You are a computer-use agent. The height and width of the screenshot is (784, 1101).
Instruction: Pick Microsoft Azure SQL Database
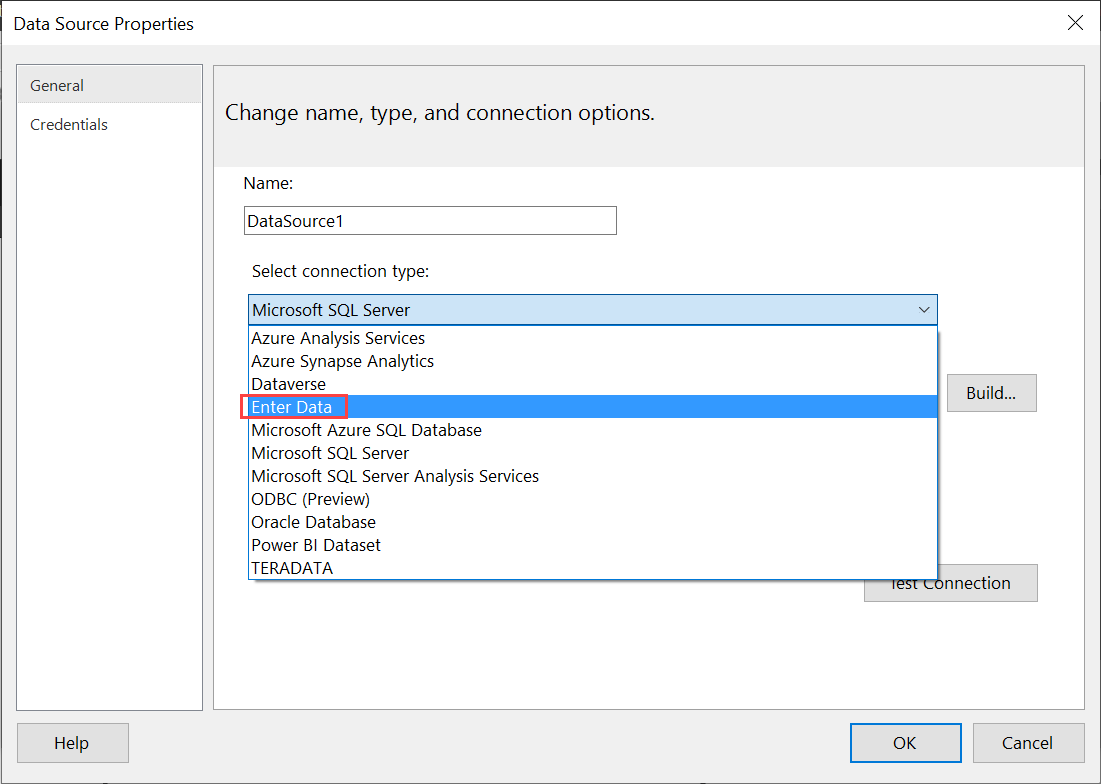tap(593, 430)
